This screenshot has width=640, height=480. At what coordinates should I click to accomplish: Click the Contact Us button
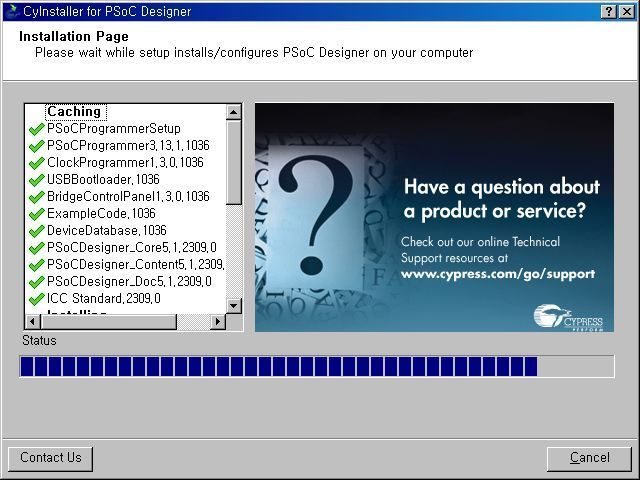51,459
